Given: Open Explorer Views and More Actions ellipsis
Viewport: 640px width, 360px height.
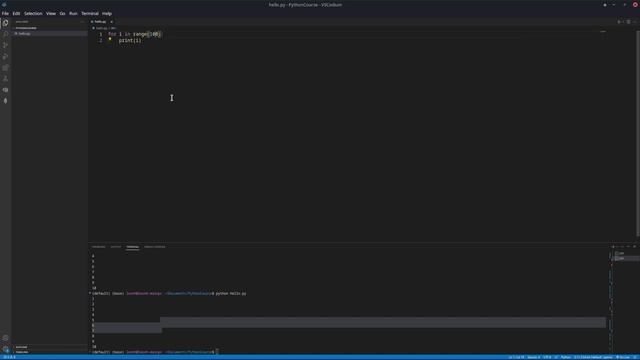Looking at the screenshot, I should (x=82, y=22).
